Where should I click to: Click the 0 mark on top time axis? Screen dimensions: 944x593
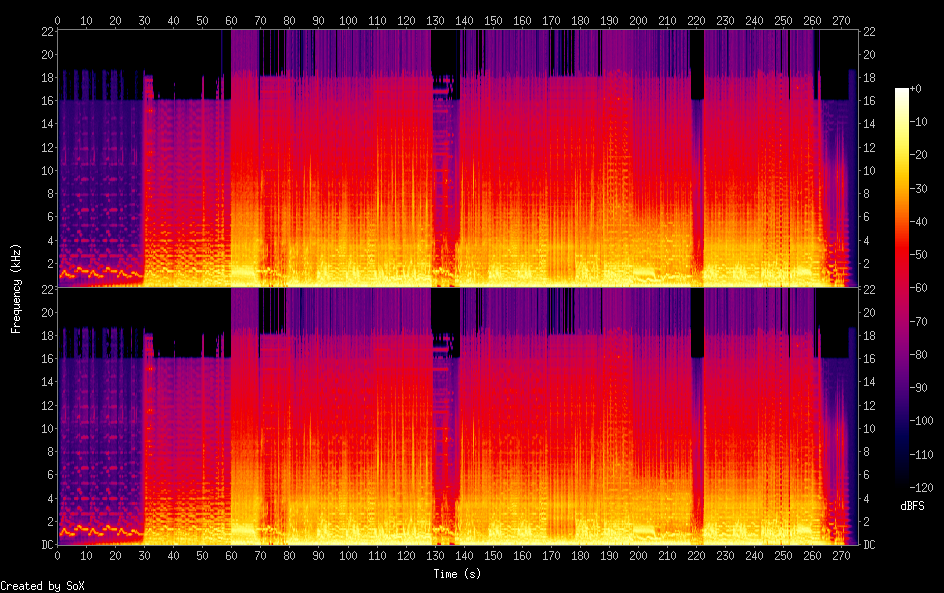click(57, 19)
